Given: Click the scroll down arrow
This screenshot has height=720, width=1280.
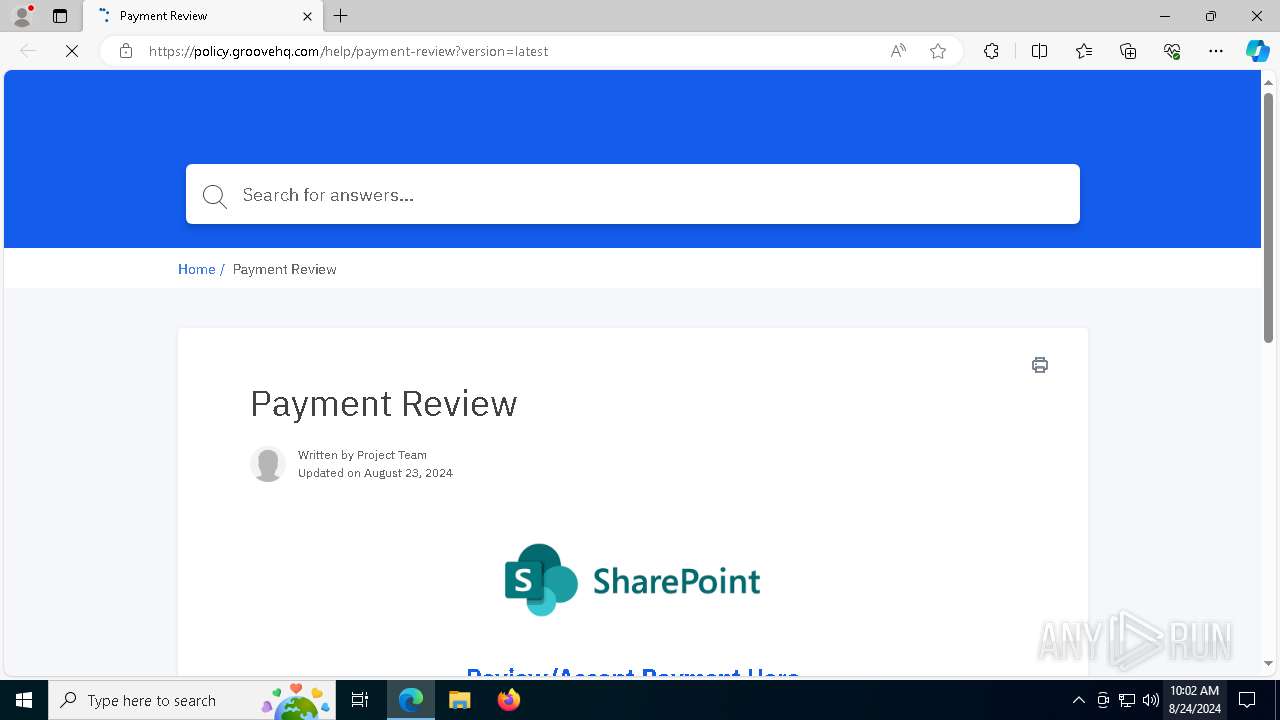Looking at the screenshot, I should (1268, 663).
